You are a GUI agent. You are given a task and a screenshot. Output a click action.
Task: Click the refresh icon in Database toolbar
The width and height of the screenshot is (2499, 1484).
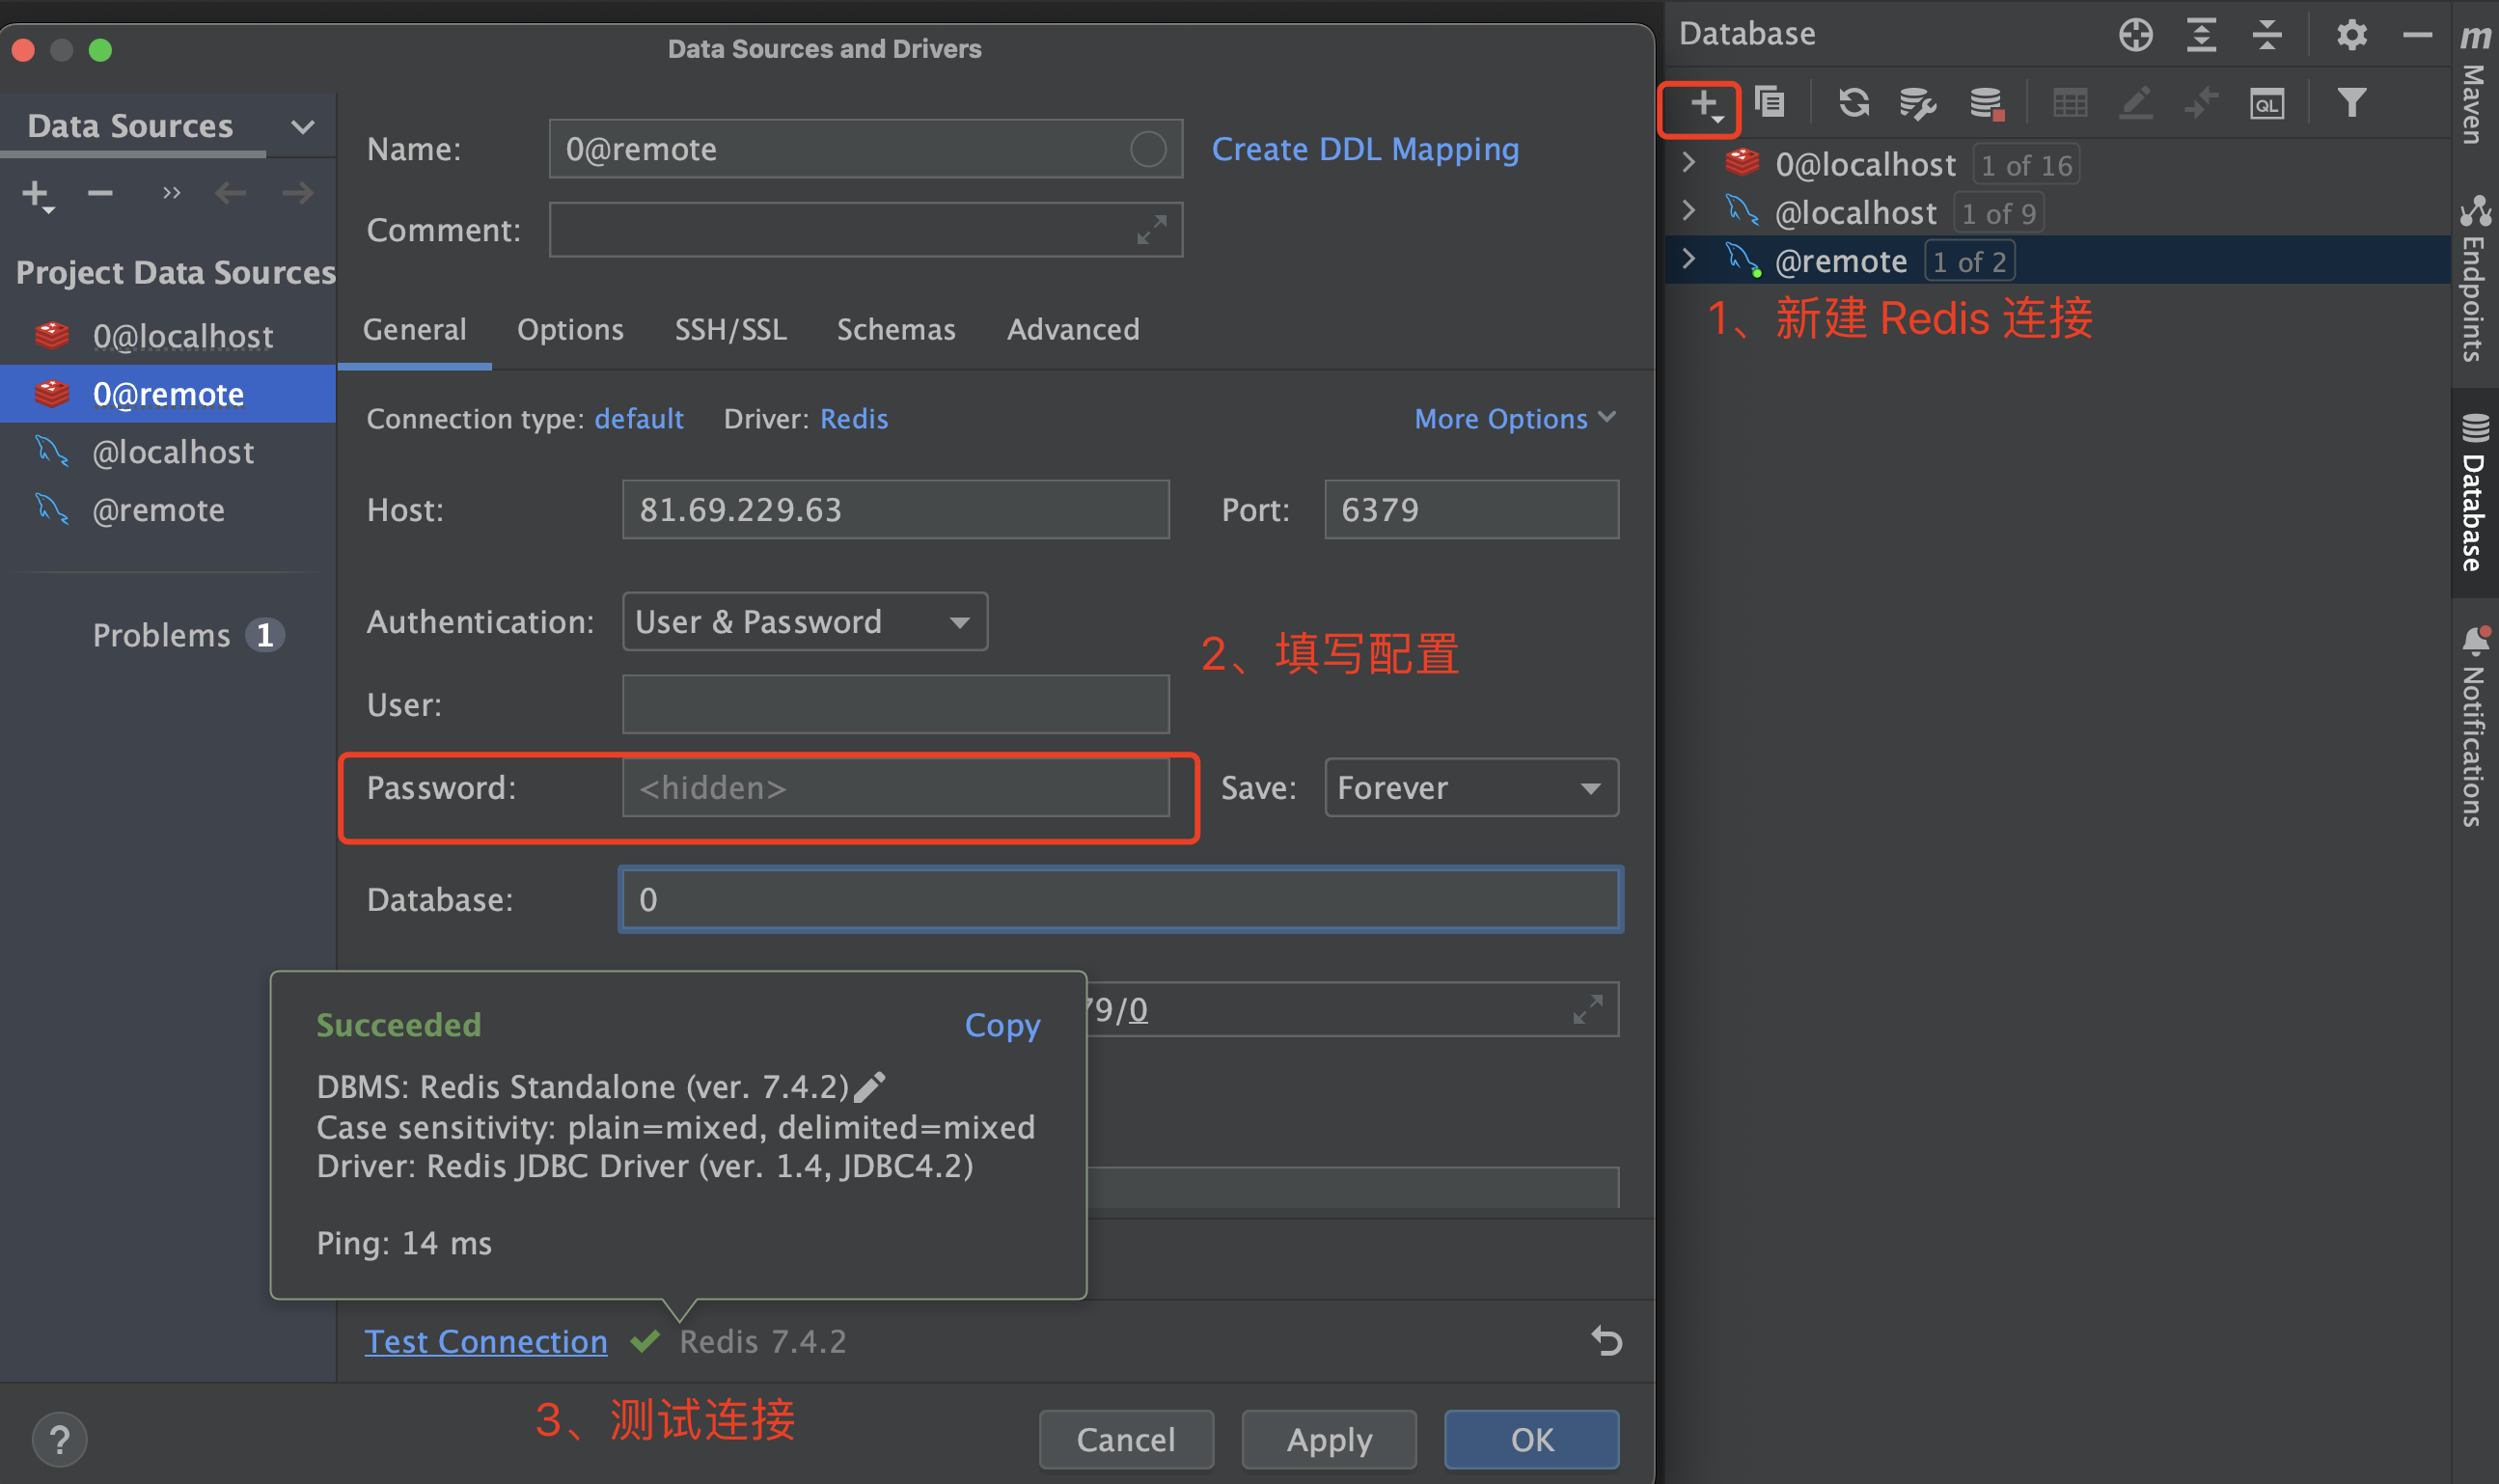(x=1853, y=103)
